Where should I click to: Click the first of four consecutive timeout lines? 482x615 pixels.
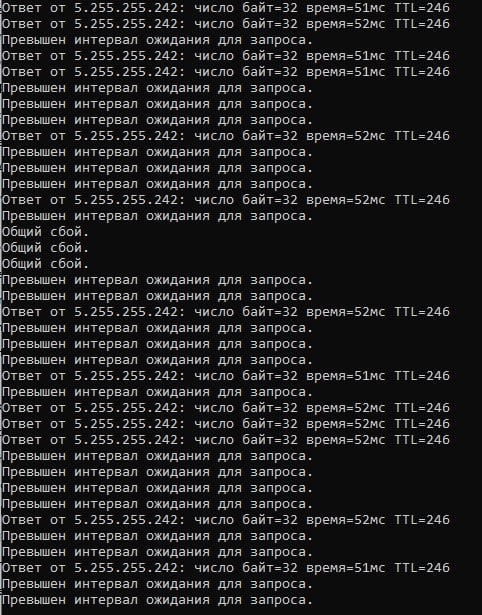(157, 456)
